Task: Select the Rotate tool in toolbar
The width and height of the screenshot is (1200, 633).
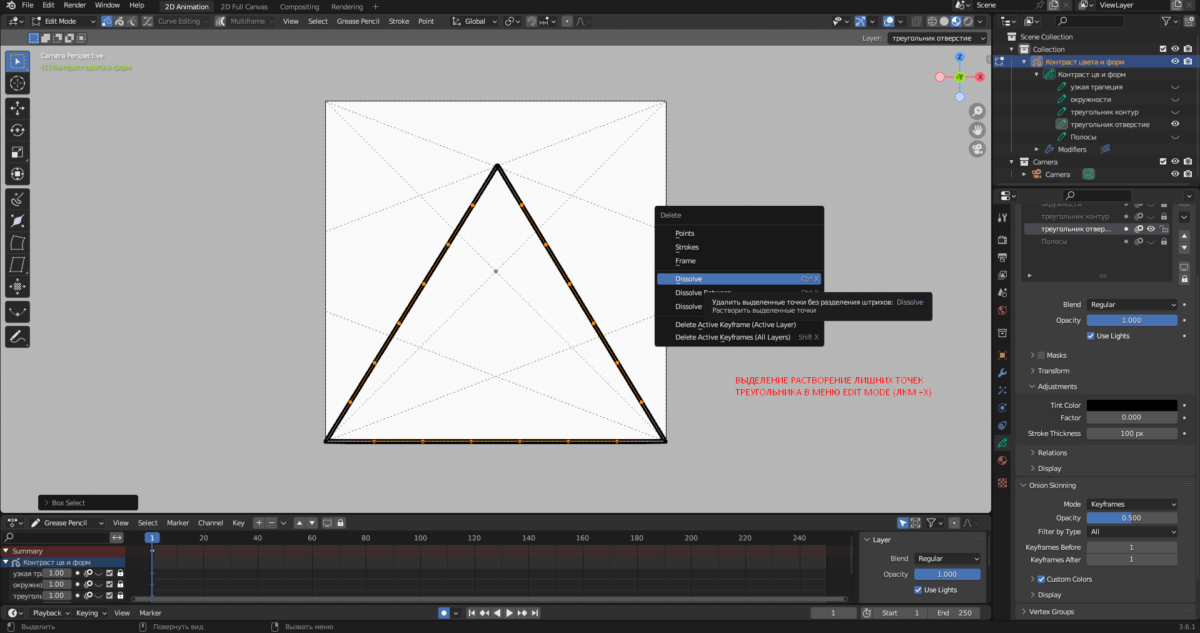Action: pos(18,130)
